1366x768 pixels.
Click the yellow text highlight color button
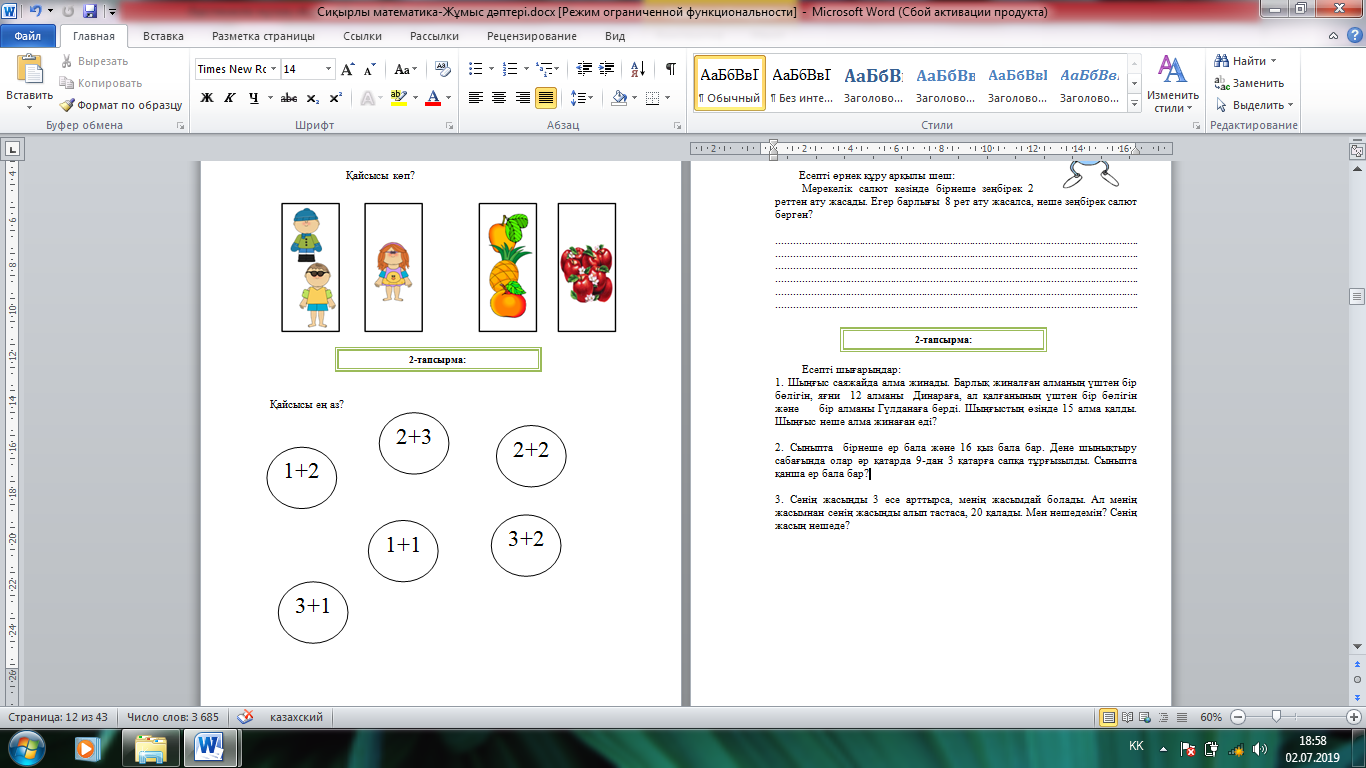398,98
